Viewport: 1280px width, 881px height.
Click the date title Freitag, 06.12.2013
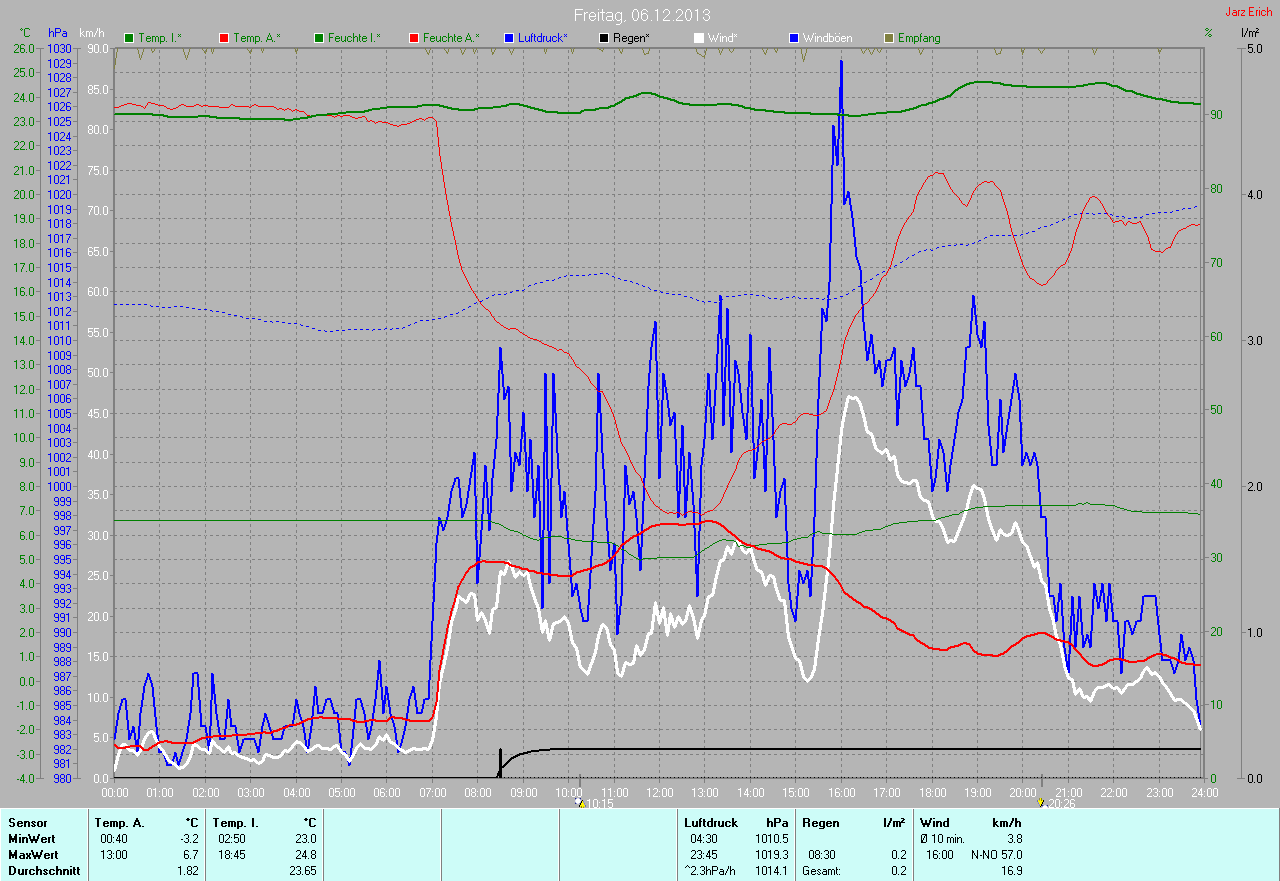point(640,15)
